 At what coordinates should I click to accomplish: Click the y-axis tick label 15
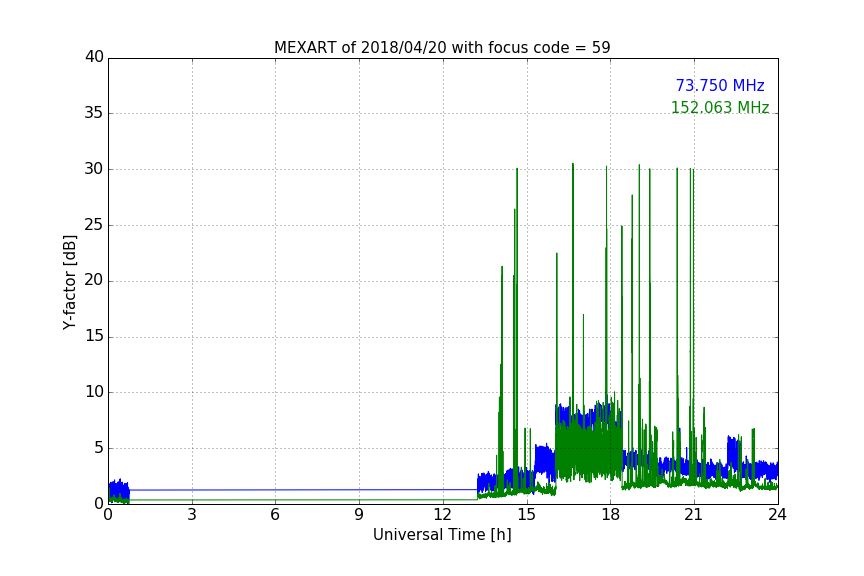coord(94,336)
